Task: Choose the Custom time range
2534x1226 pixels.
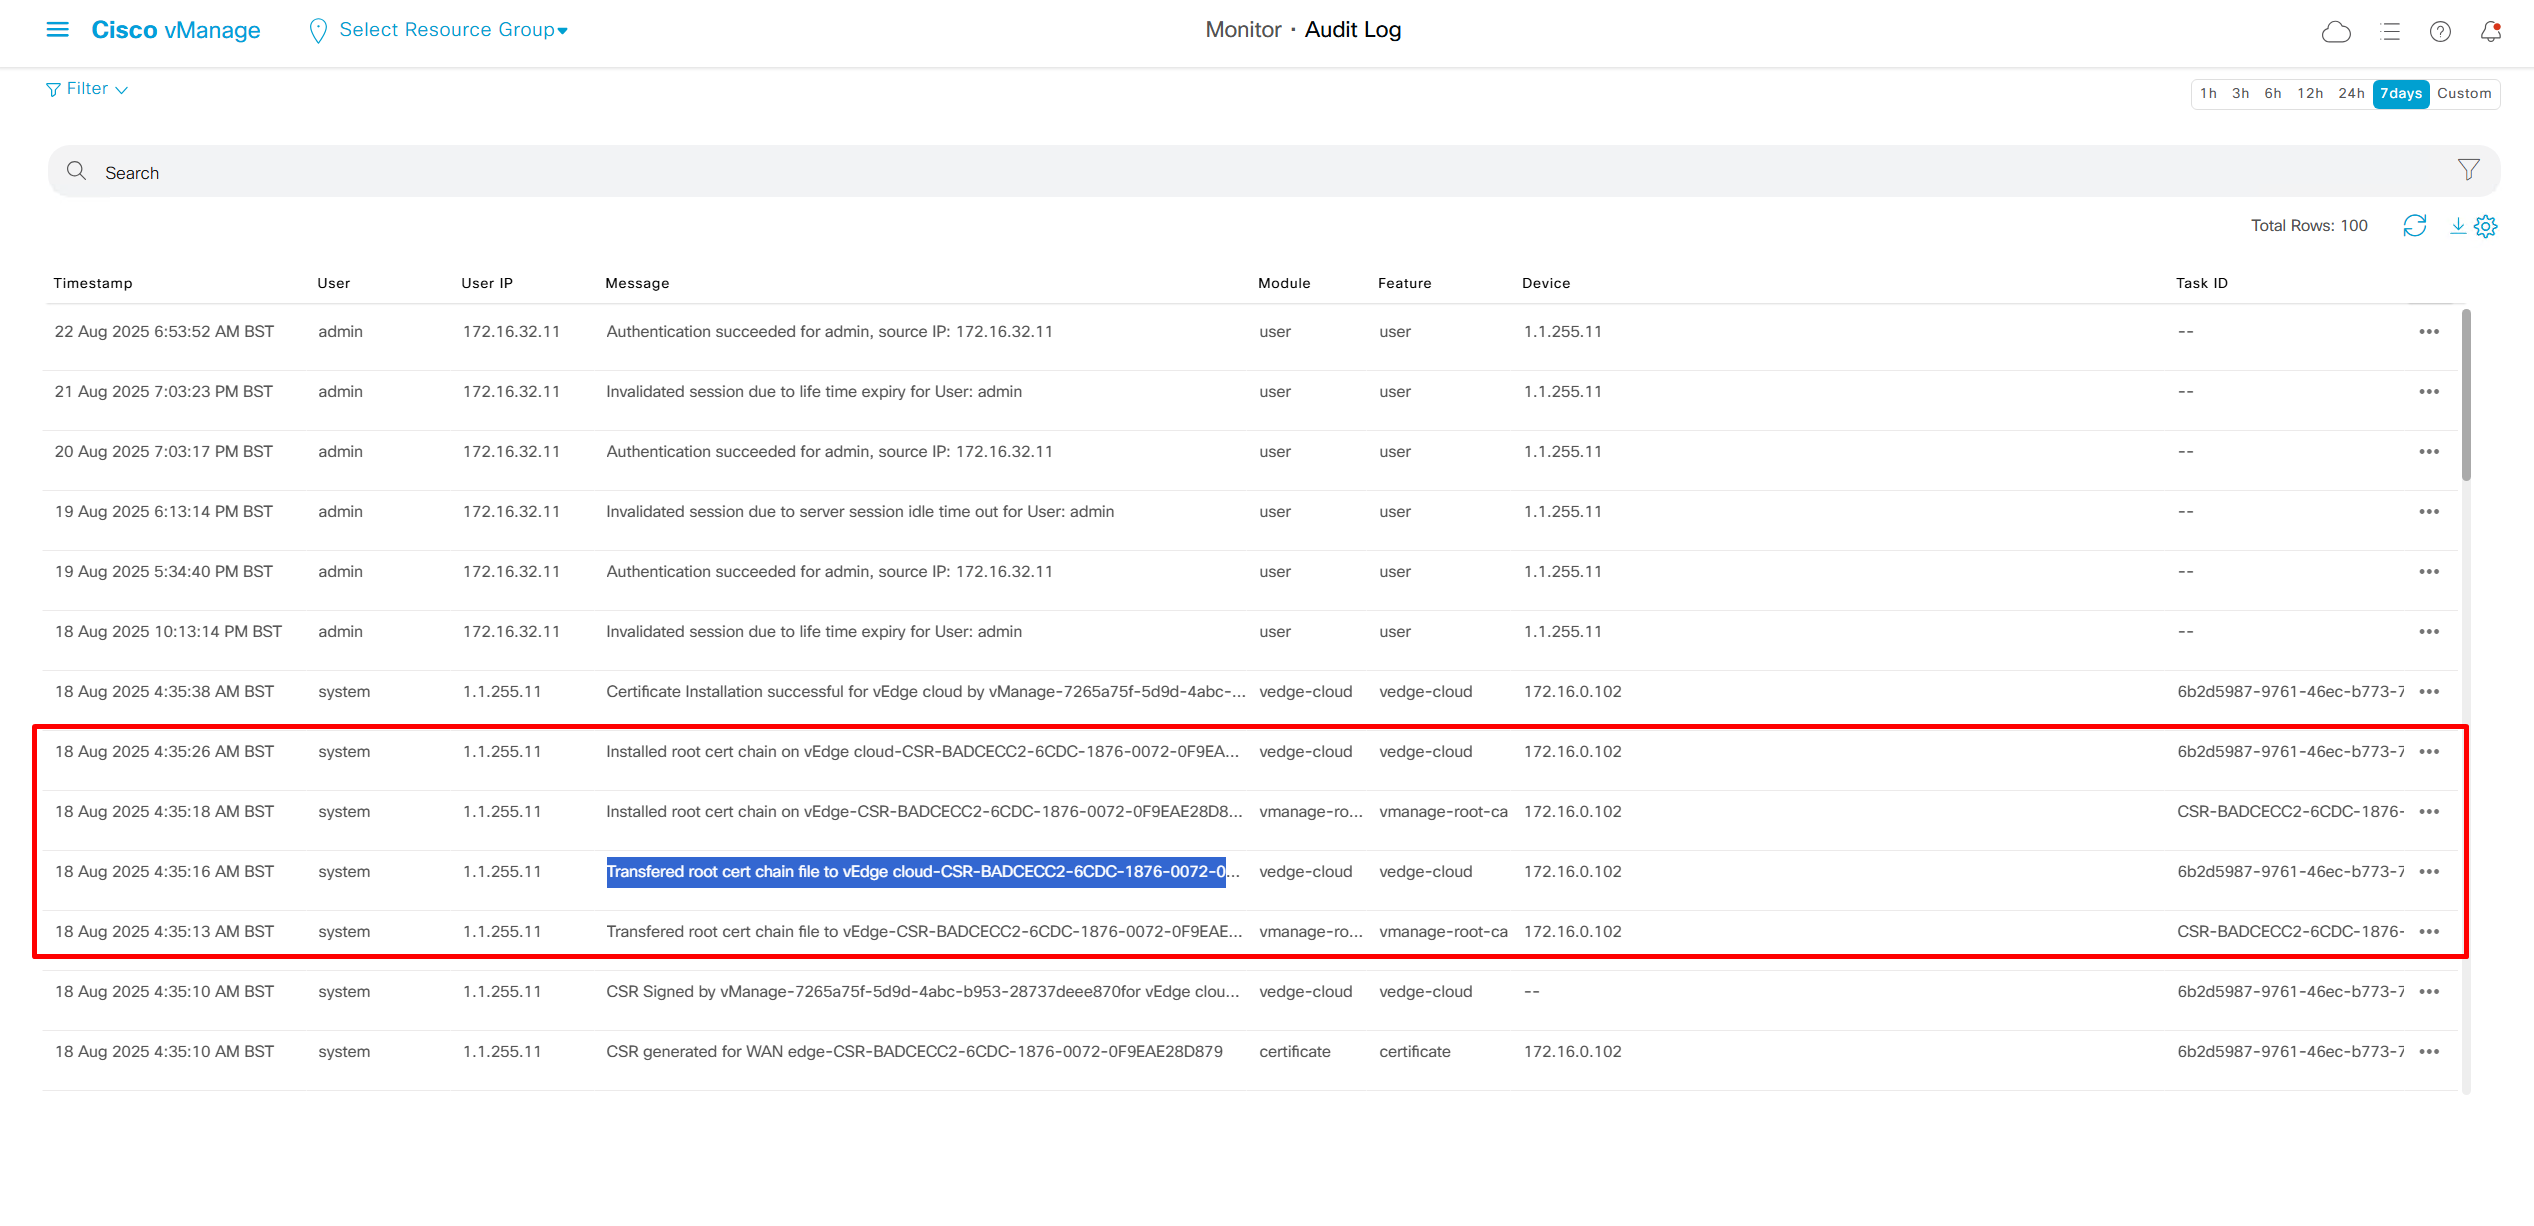Action: (2464, 94)
